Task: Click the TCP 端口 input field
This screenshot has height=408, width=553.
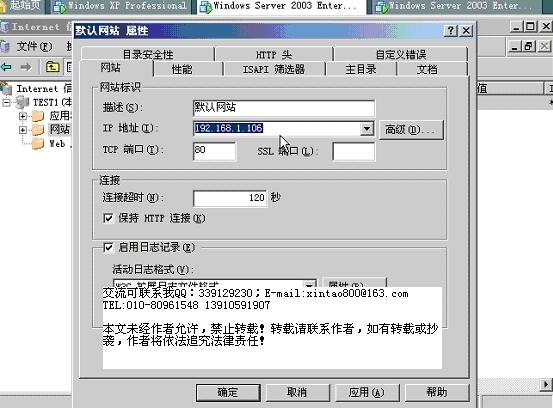Action: point(214,151)
